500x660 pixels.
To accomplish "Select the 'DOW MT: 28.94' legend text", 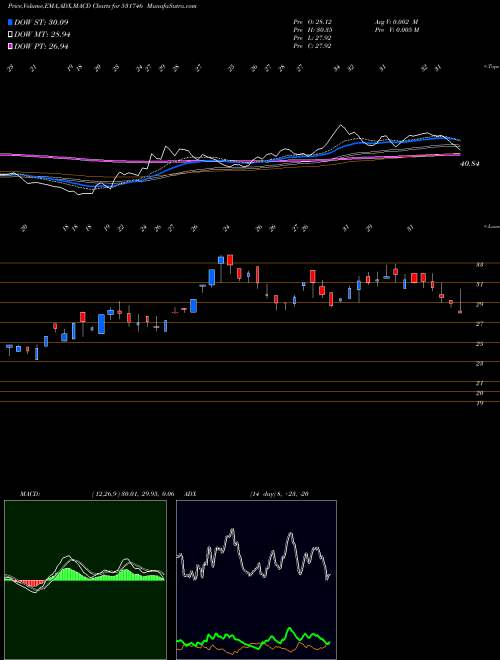I will (x=42, y=34).
